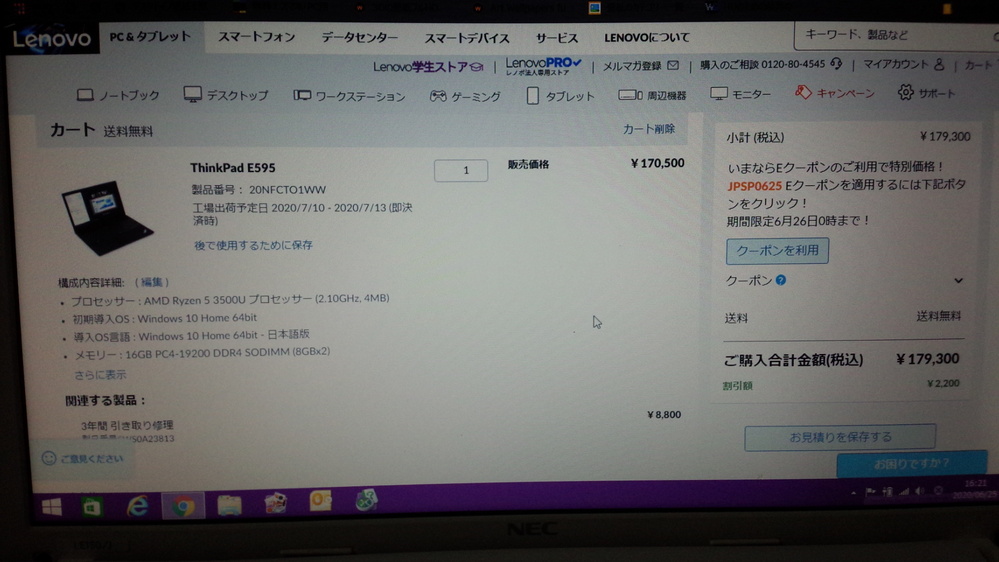Click the Action Center flag tray icon

coord(870,492)
